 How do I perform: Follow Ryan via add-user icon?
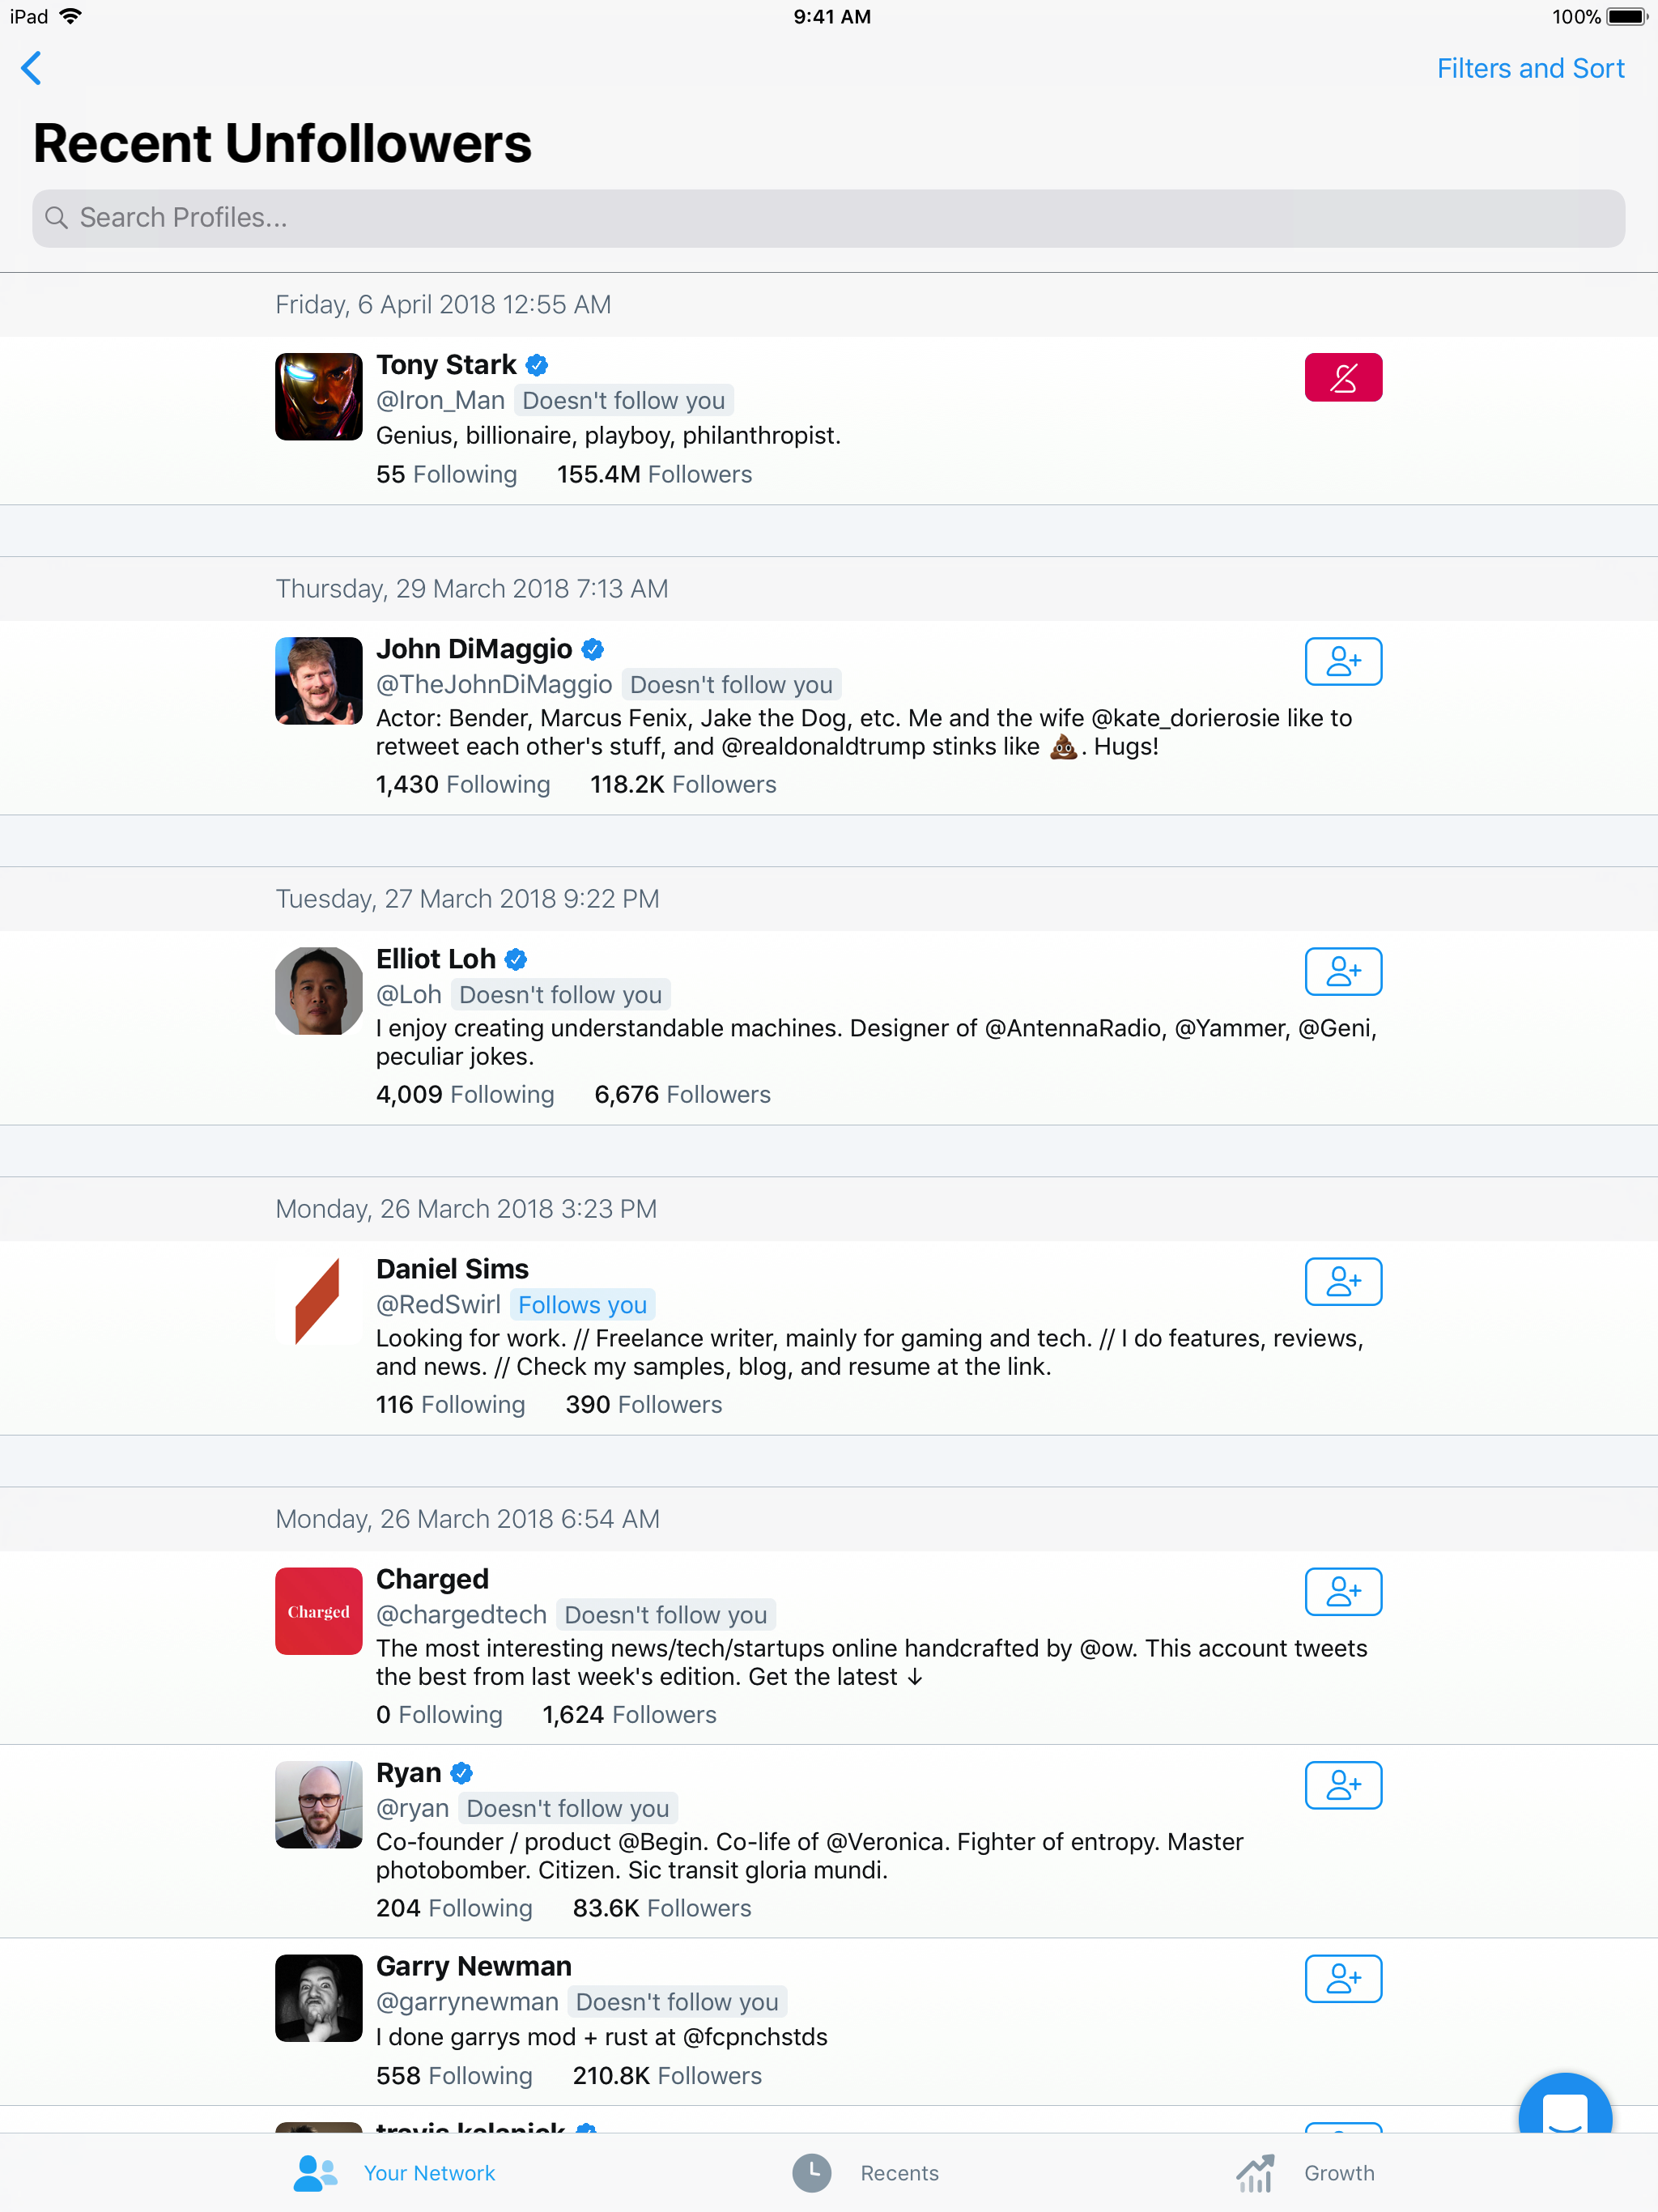tap(1342, 1785)
